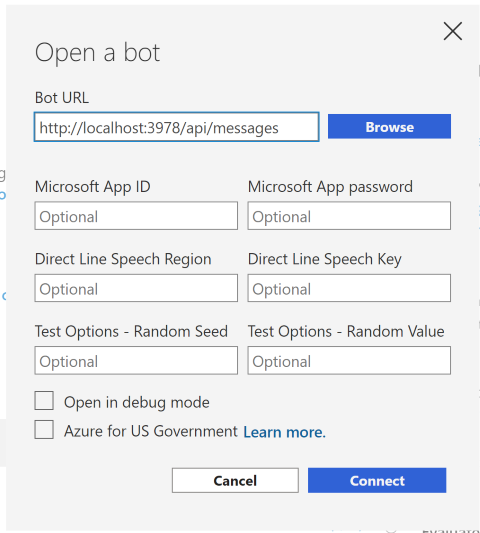Click the "Open a bot" dialog heading
This screenshot has height=533, width=480.
tap(97, 53)
